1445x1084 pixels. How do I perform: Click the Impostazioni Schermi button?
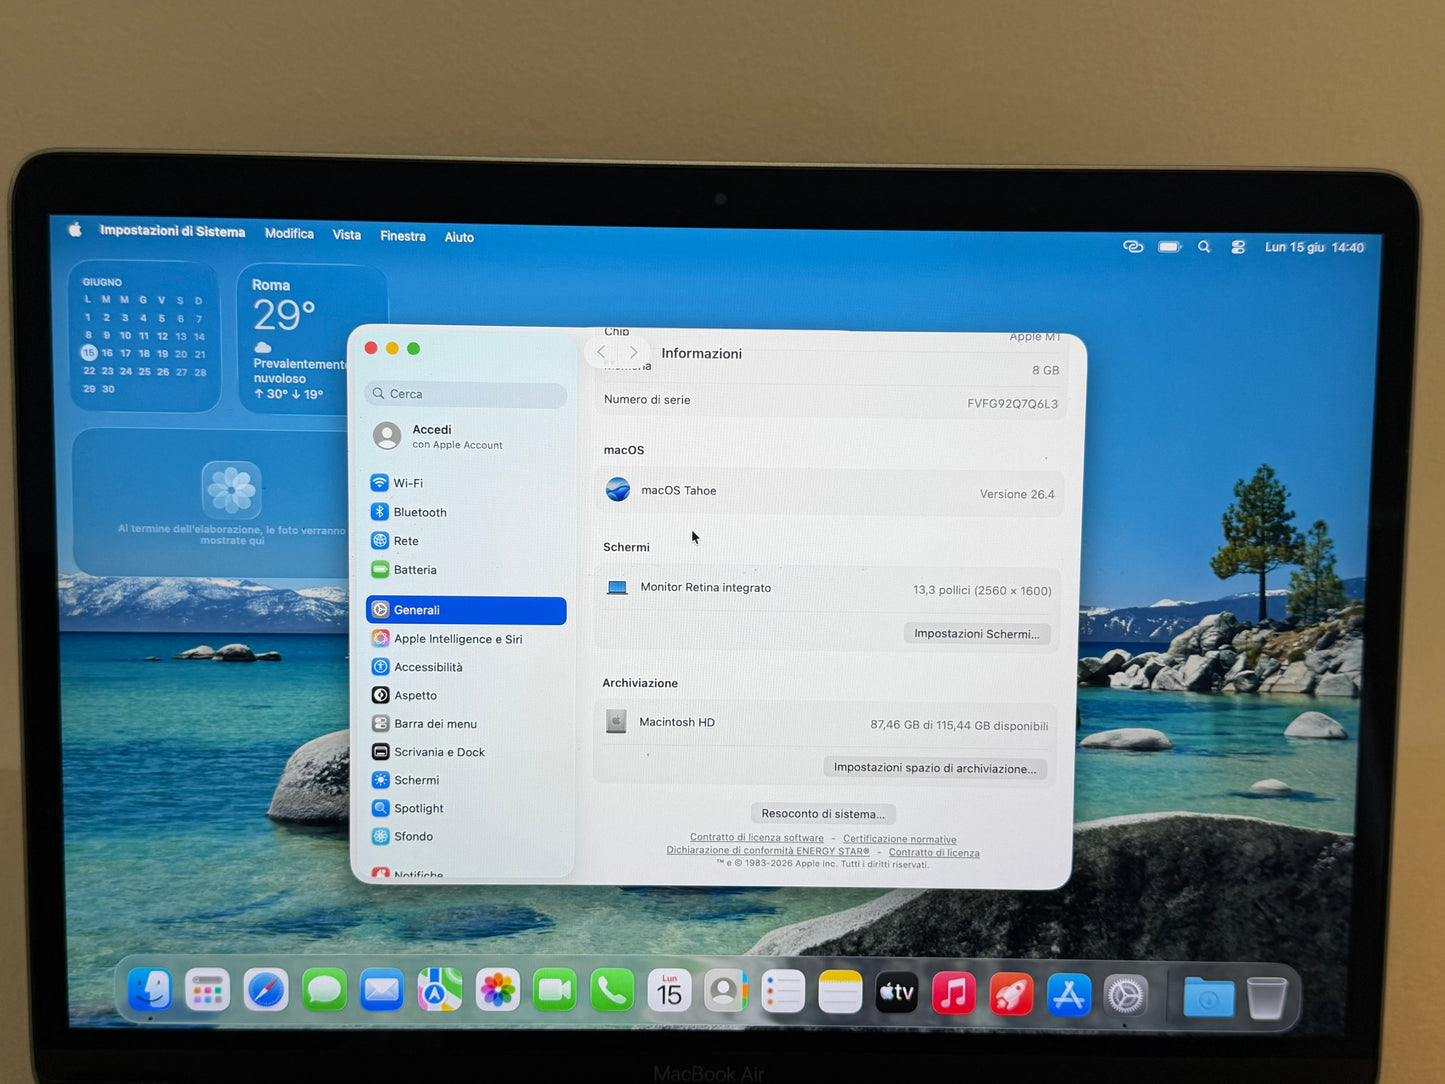[x=977, y=634]
